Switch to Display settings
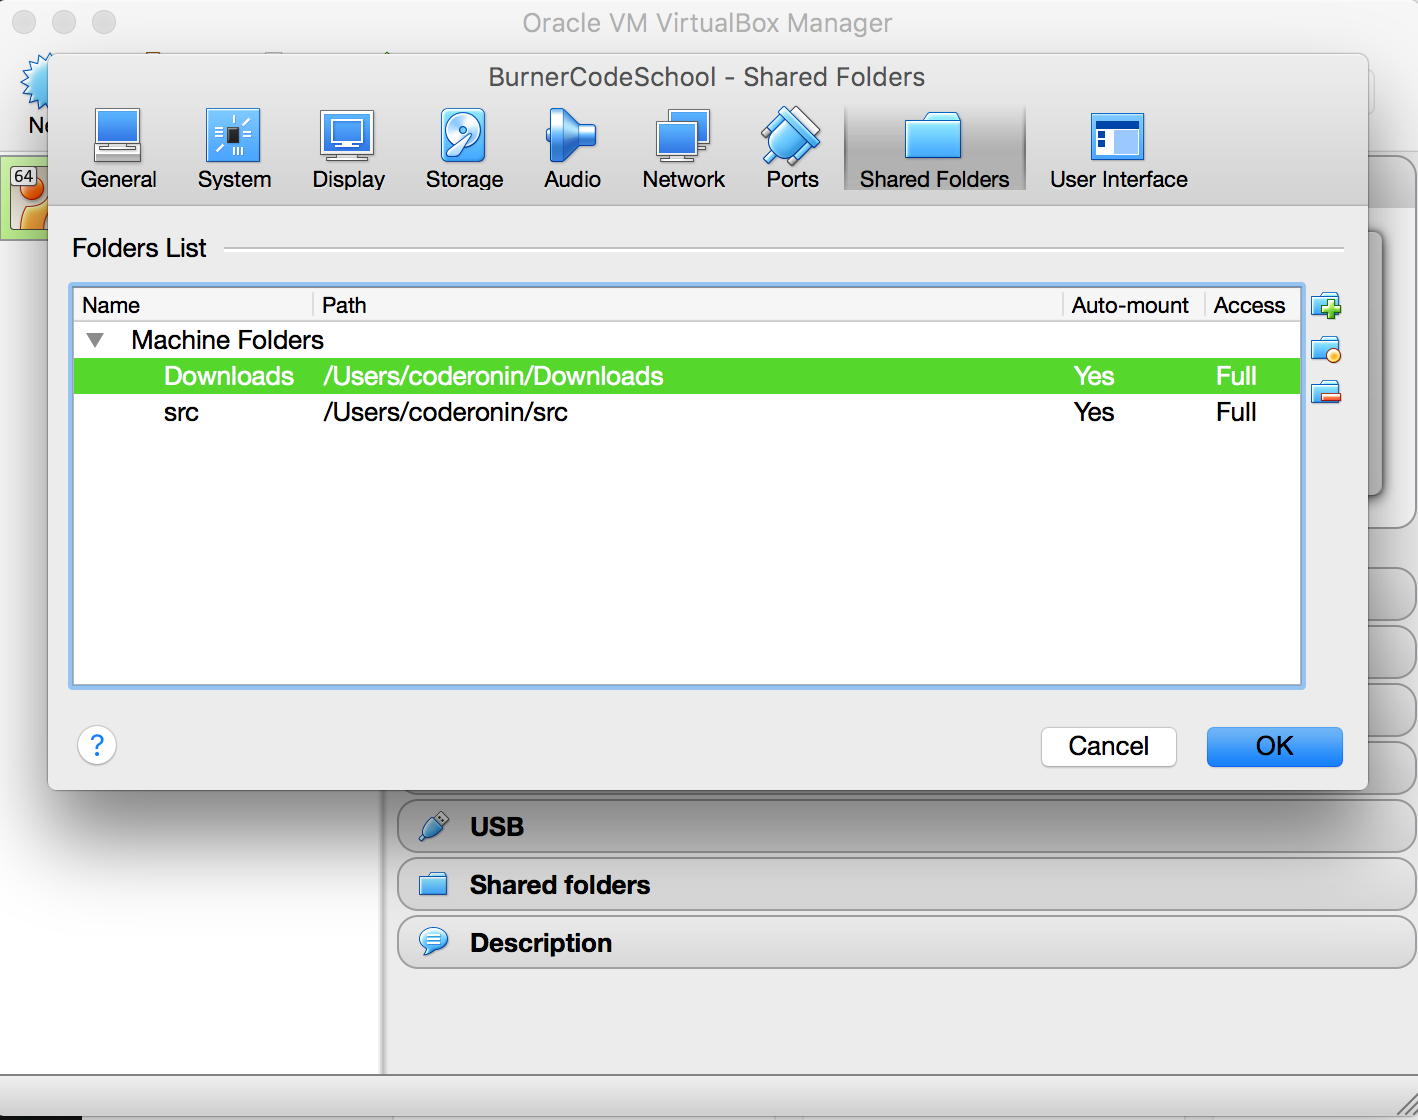 click(x=348, y=149)
